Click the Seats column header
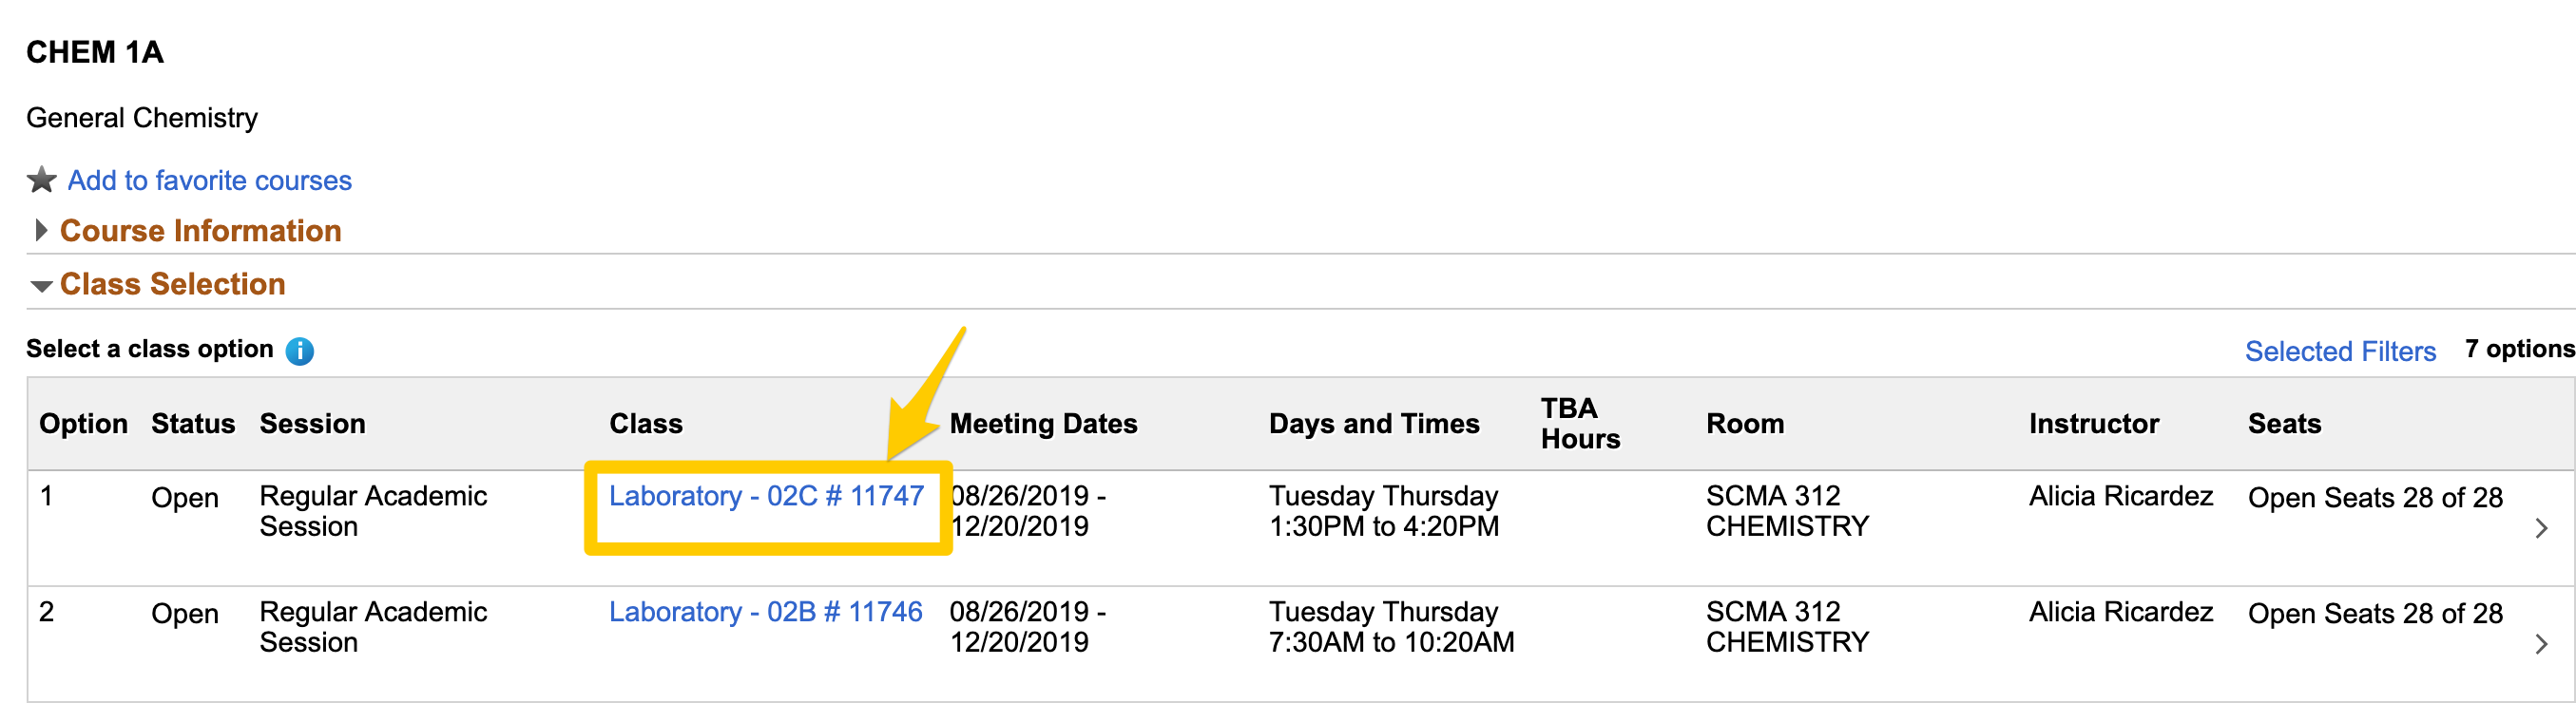The width and height of the screenshot is (2576, 703). pos(2284,424)
